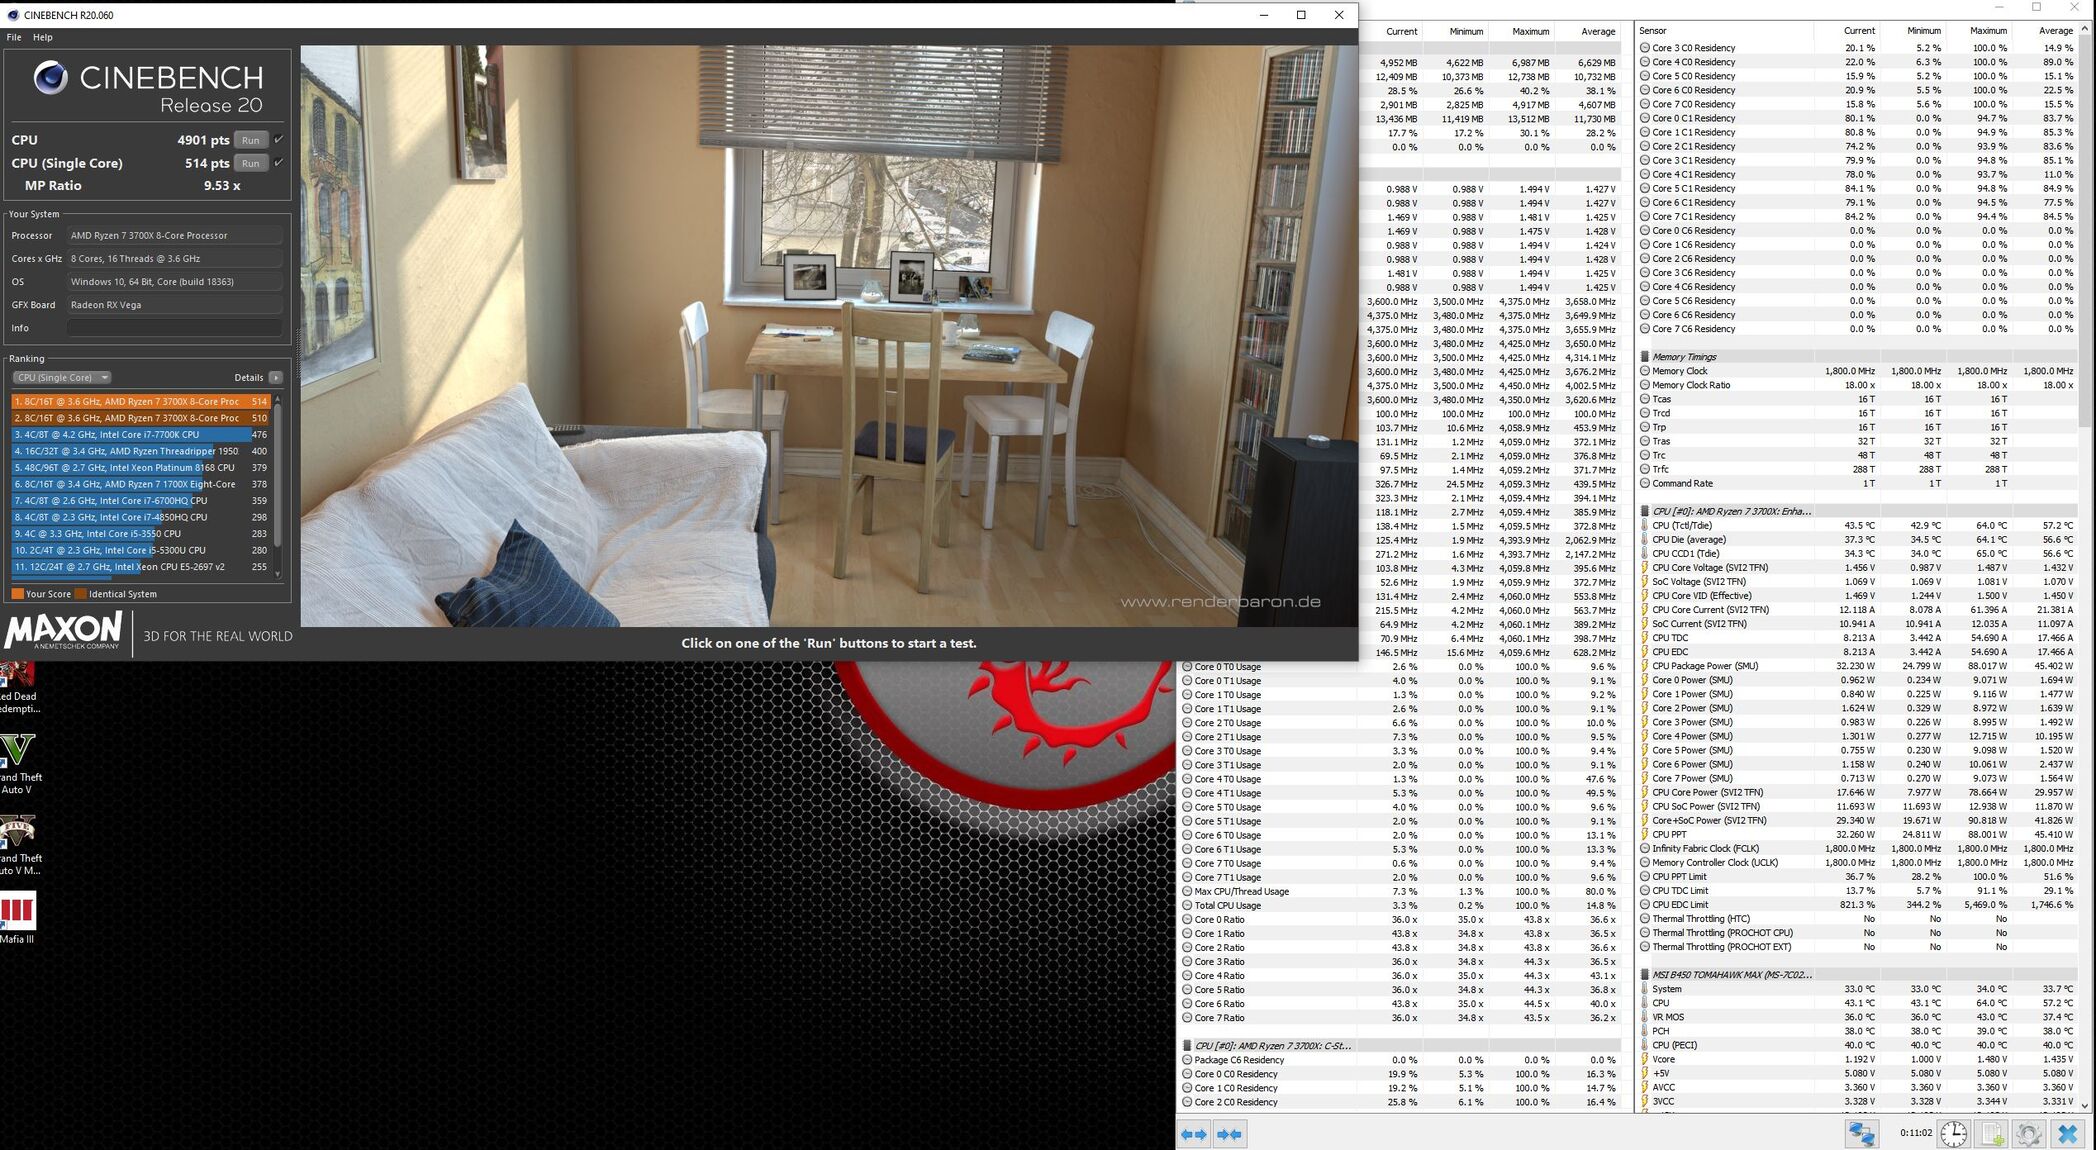Toggle the CPU (Single Core) test checkmark

tap(278, 163)
